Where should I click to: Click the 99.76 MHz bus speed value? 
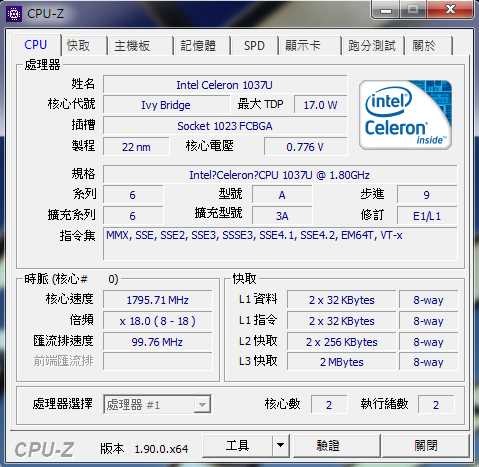(x=157, y=342)
